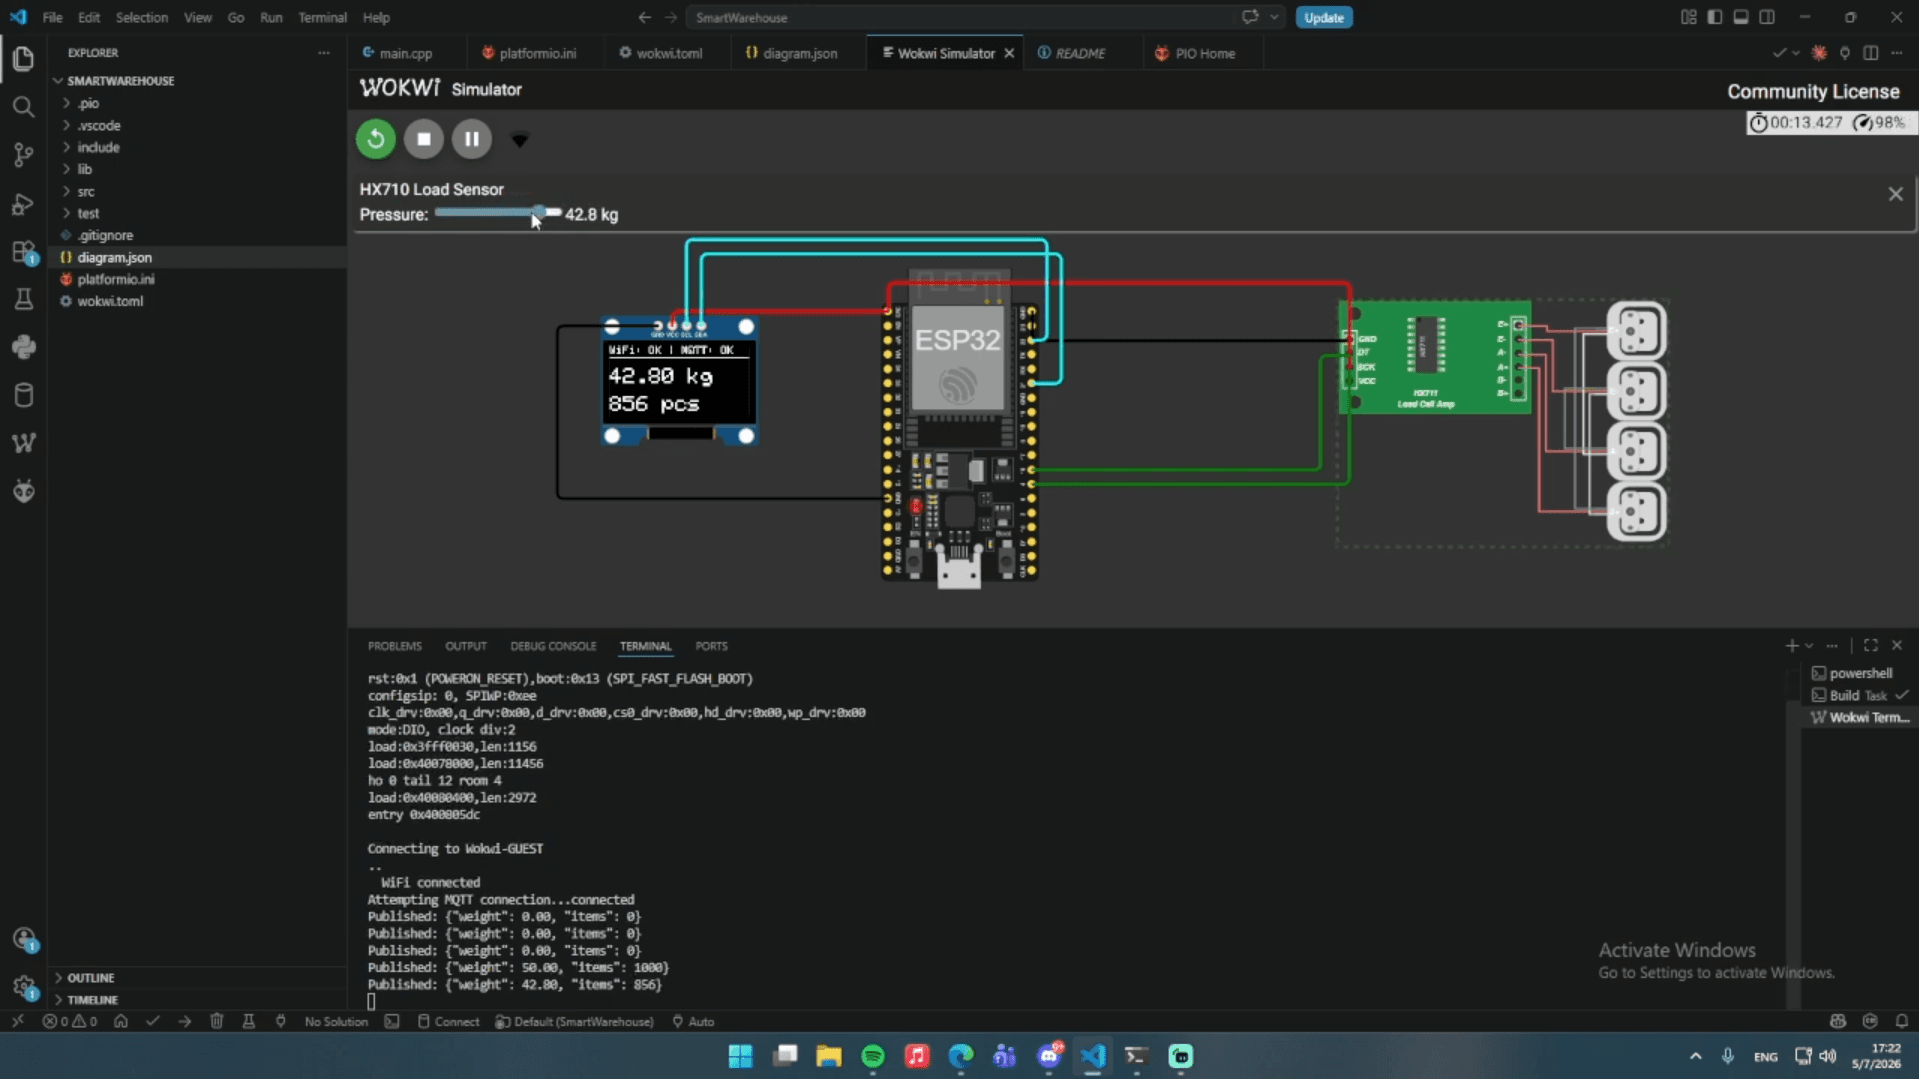Add a new terminal with plus icon
The image size is (1919, 1079).
pyautogui.click(x=1791, y=646)
